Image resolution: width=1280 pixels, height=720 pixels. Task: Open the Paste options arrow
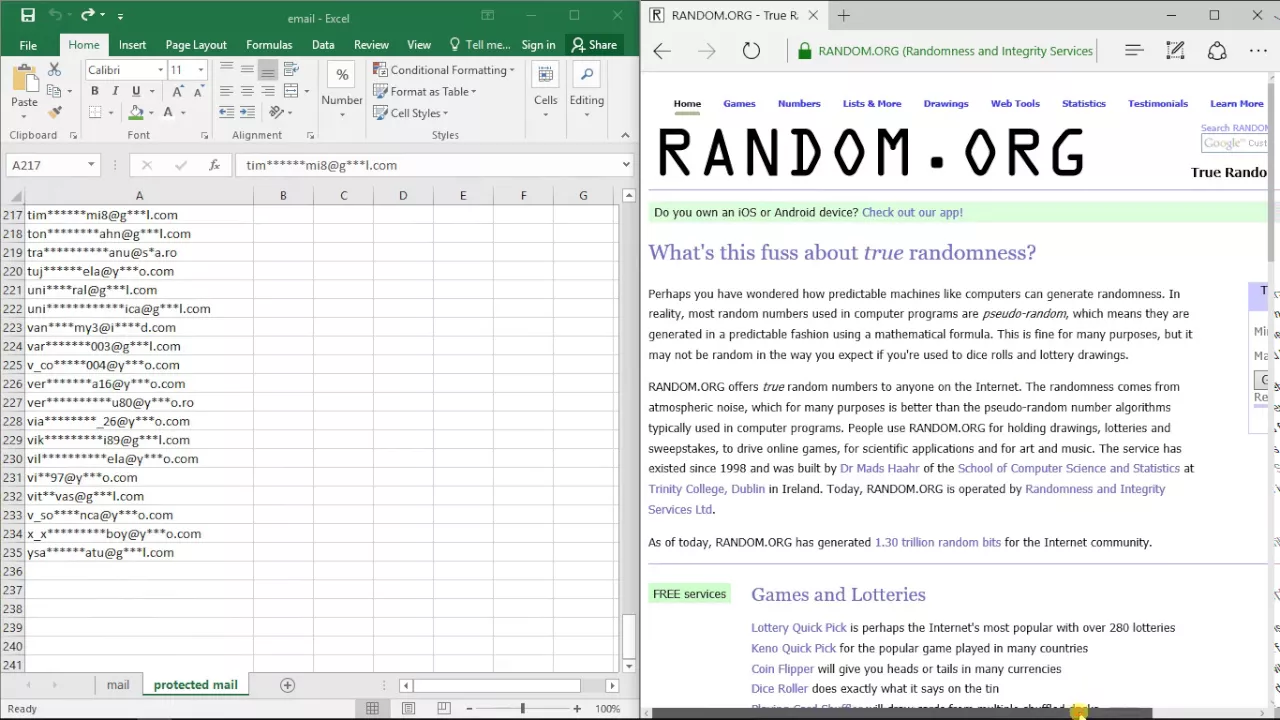pos(24,115)
